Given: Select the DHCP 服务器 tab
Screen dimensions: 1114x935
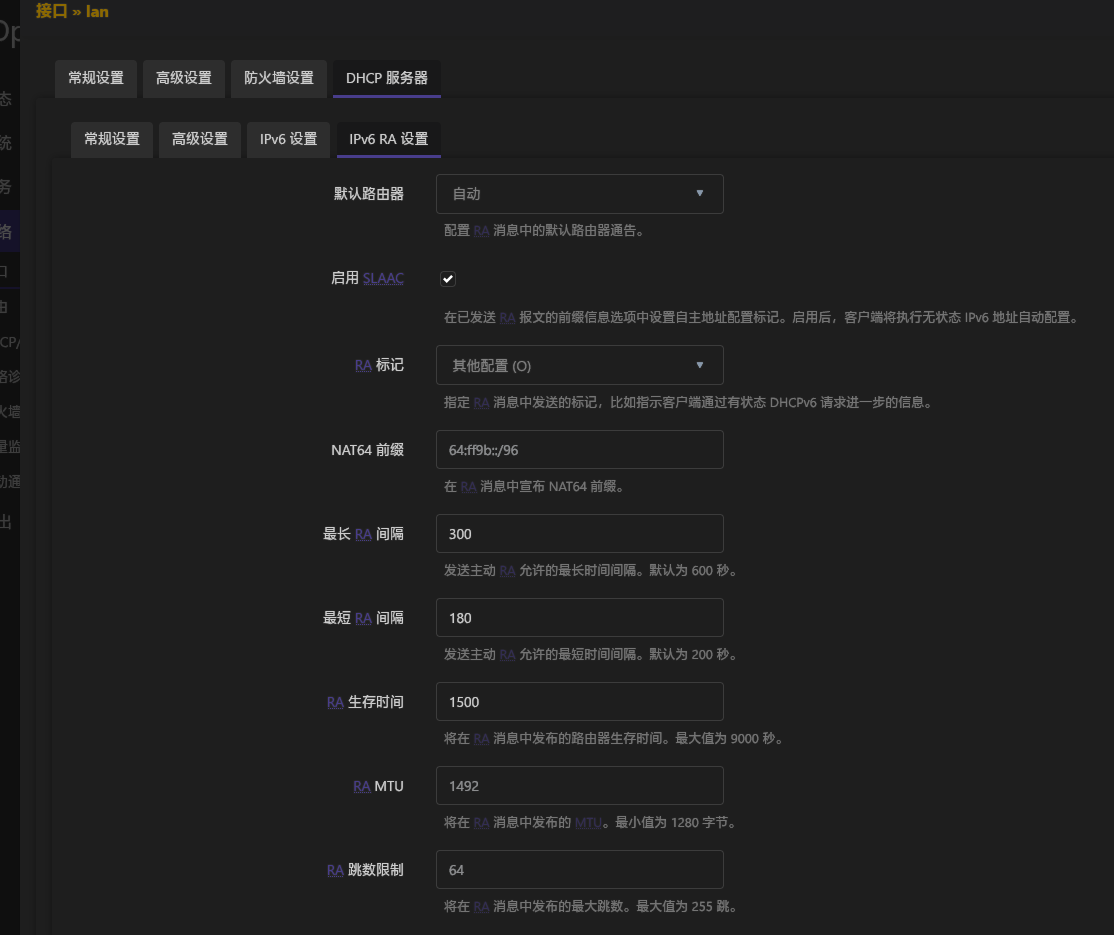Looking at the screenshot, I should point(387,78).
